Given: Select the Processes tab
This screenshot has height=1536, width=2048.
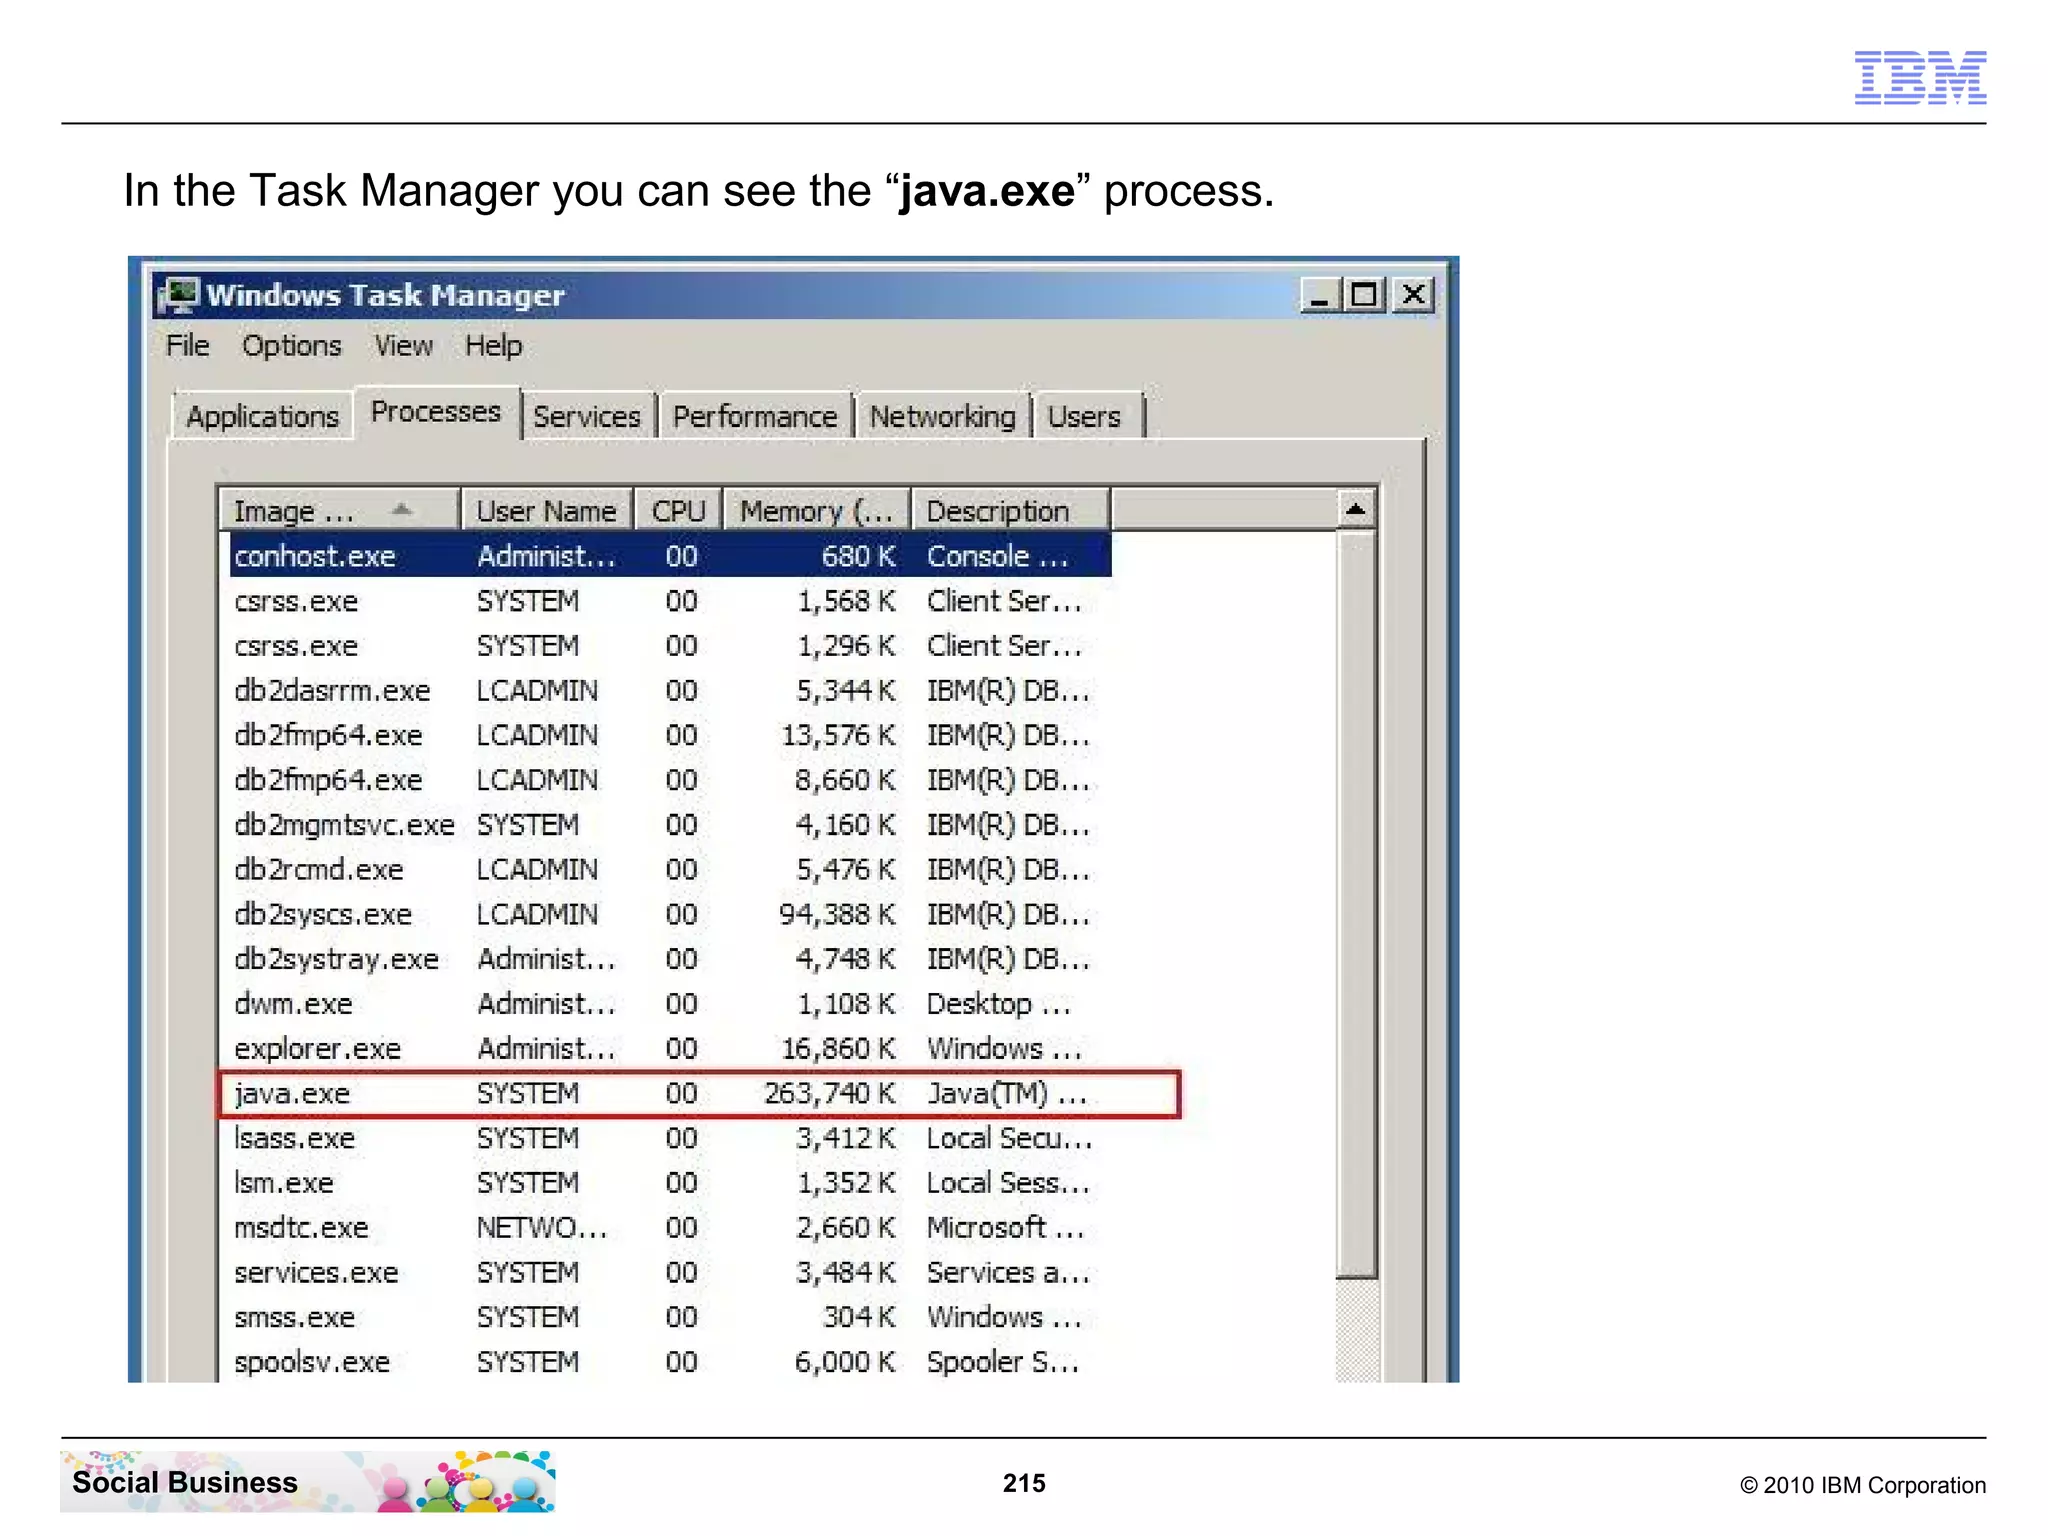Looking at the screenshot, I should click(436, 412).
